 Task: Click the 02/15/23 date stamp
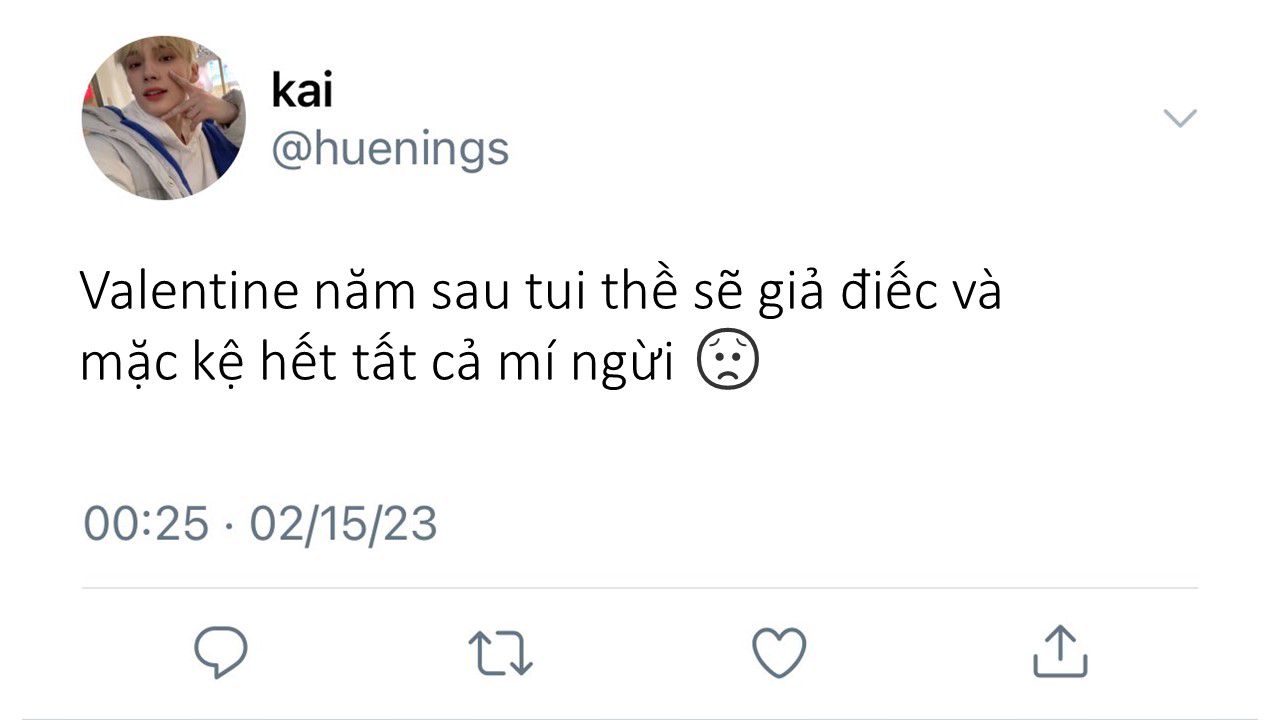click(x=343, y=524)
